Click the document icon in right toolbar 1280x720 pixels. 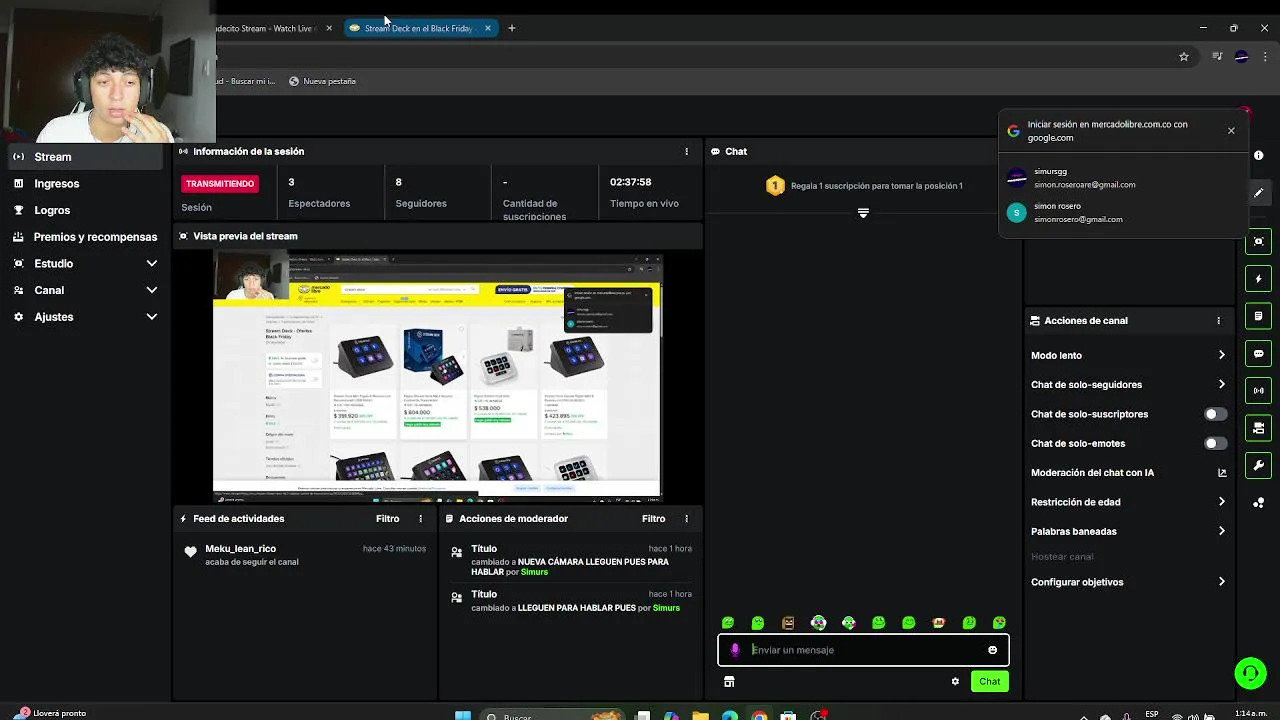tap(1259, 316)
